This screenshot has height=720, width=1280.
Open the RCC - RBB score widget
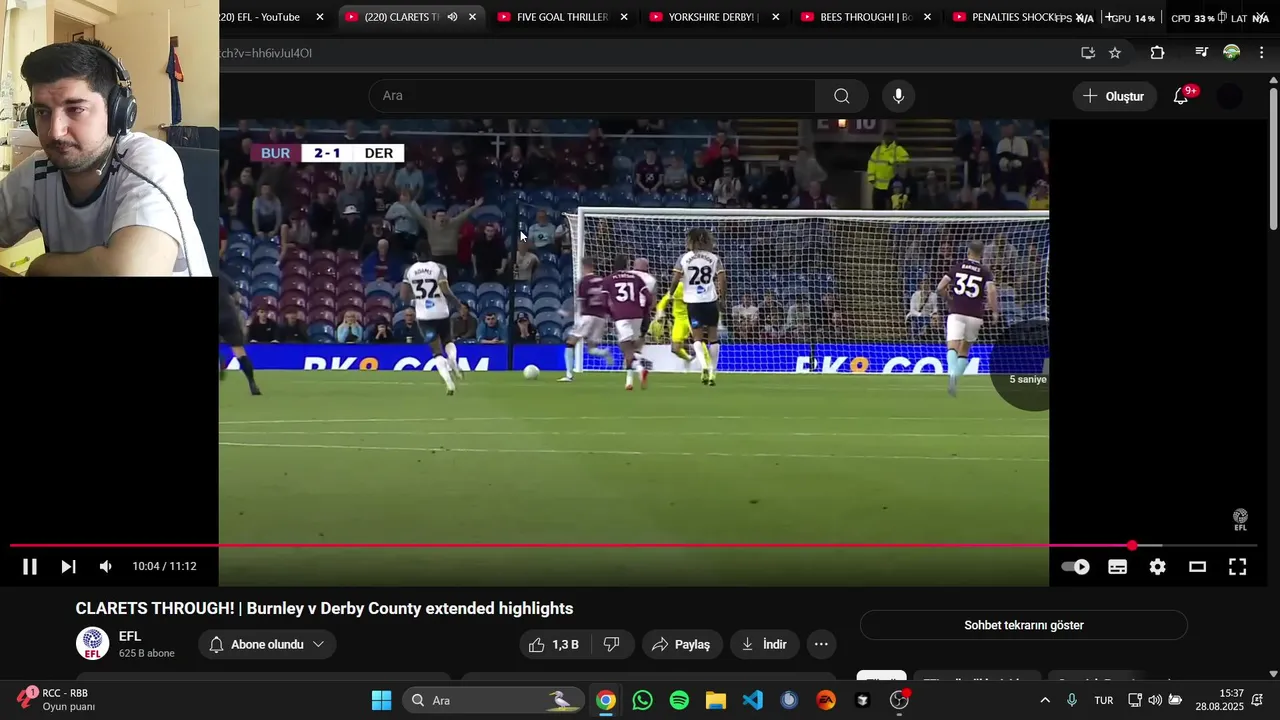(58, 700)
